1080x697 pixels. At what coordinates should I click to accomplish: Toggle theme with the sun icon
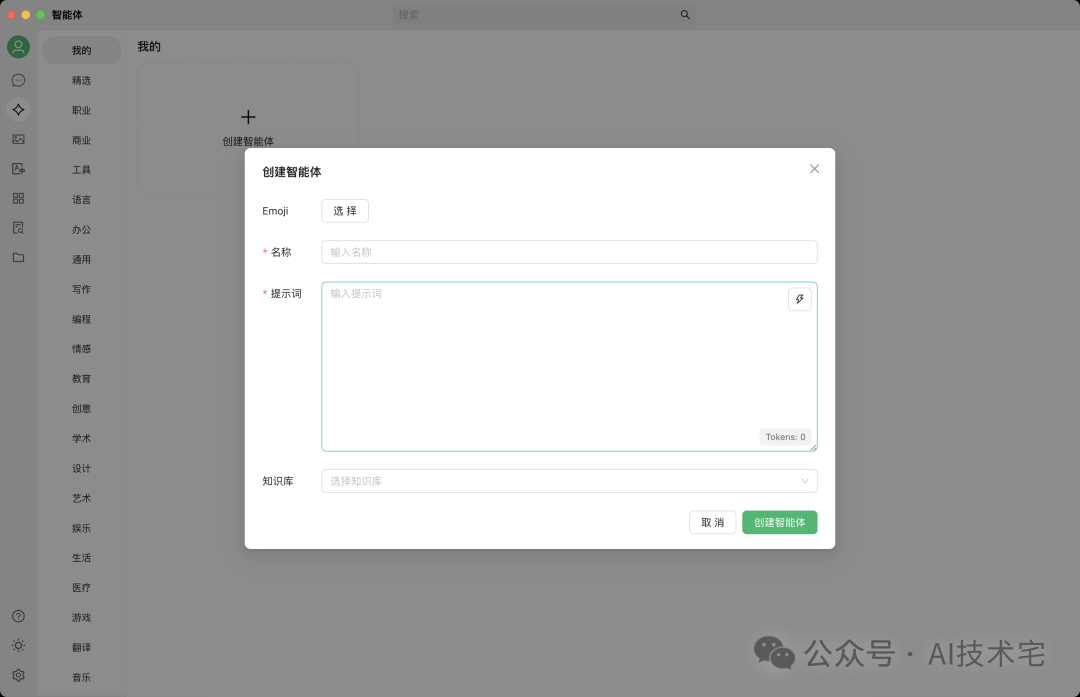tap(19, 645)
